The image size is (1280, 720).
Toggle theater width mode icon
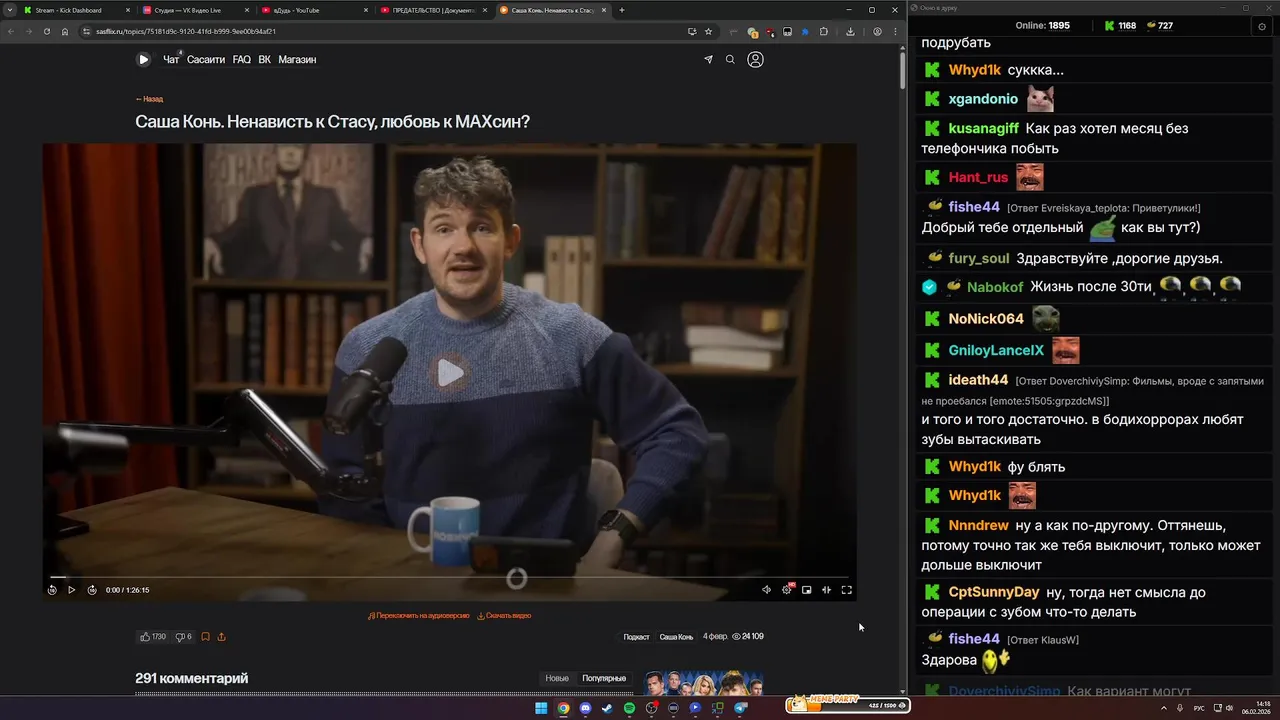click(x=826, y=590)
